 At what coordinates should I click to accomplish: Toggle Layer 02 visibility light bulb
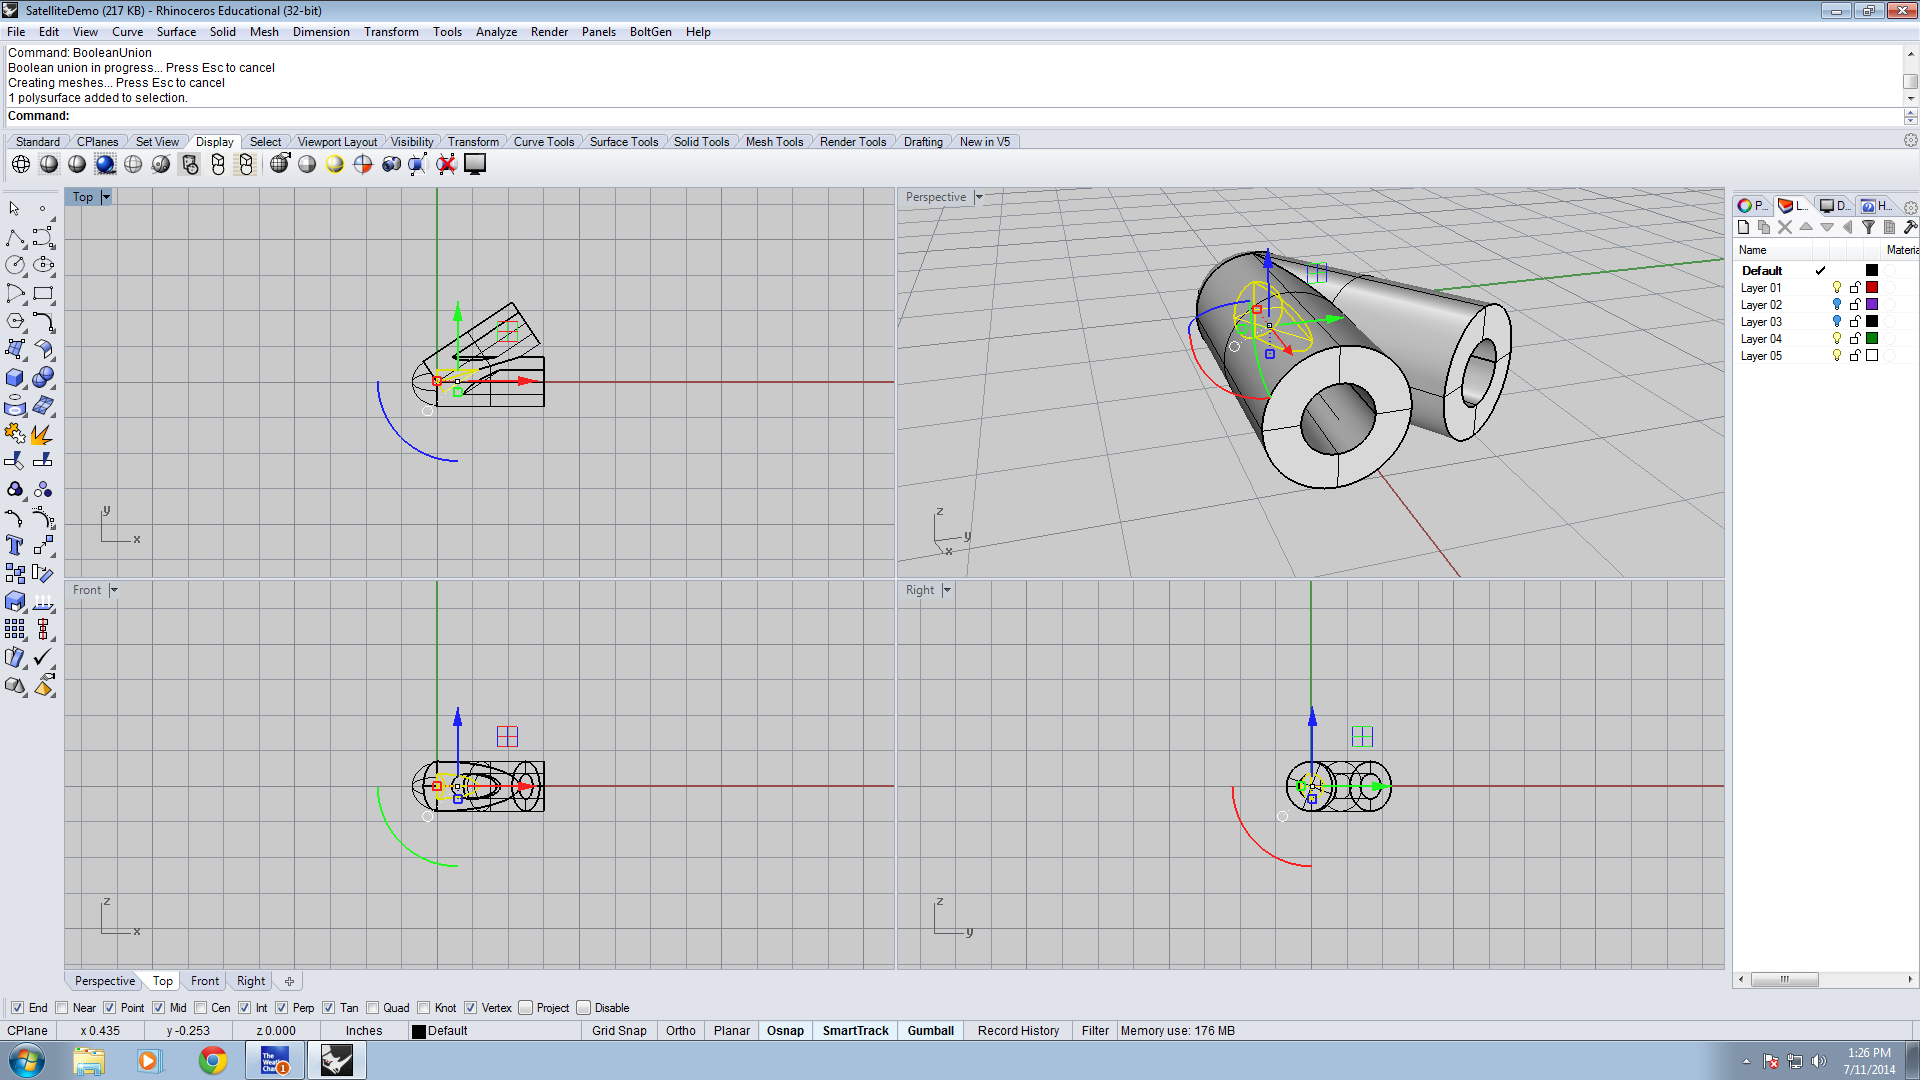click(x=1837, y=305)
